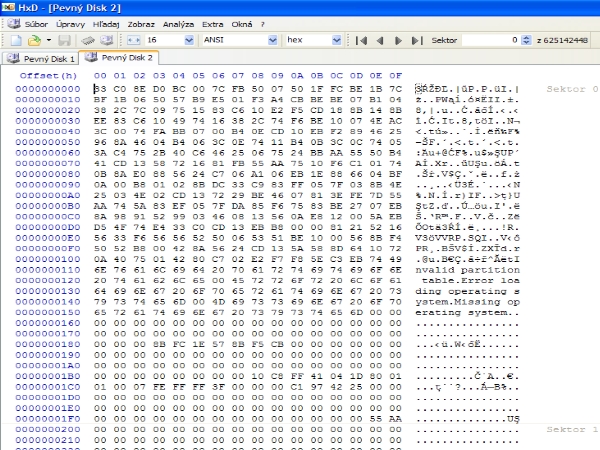Click decoded text 'table.Error loa'
600x450 pixels.
pos(471,280)
